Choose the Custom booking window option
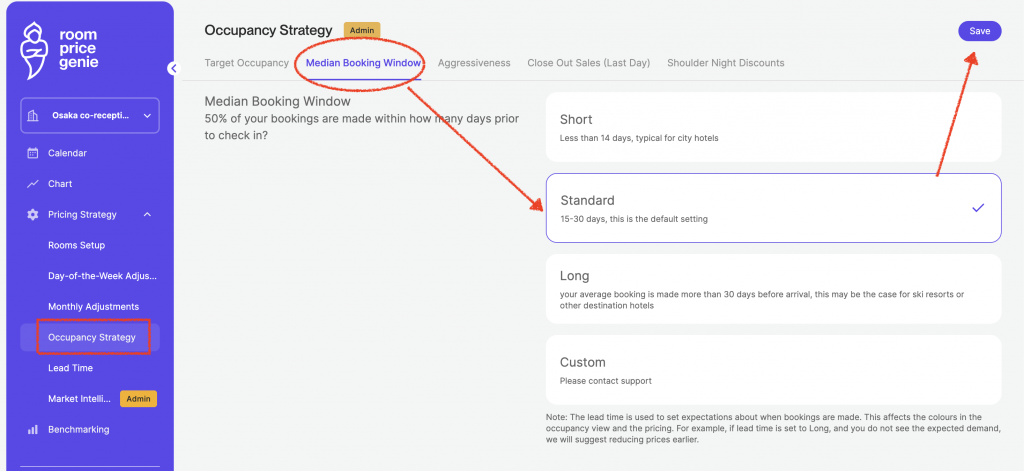Image resolution: width=1024 pixels, height=471 pixels. point(773,370)
